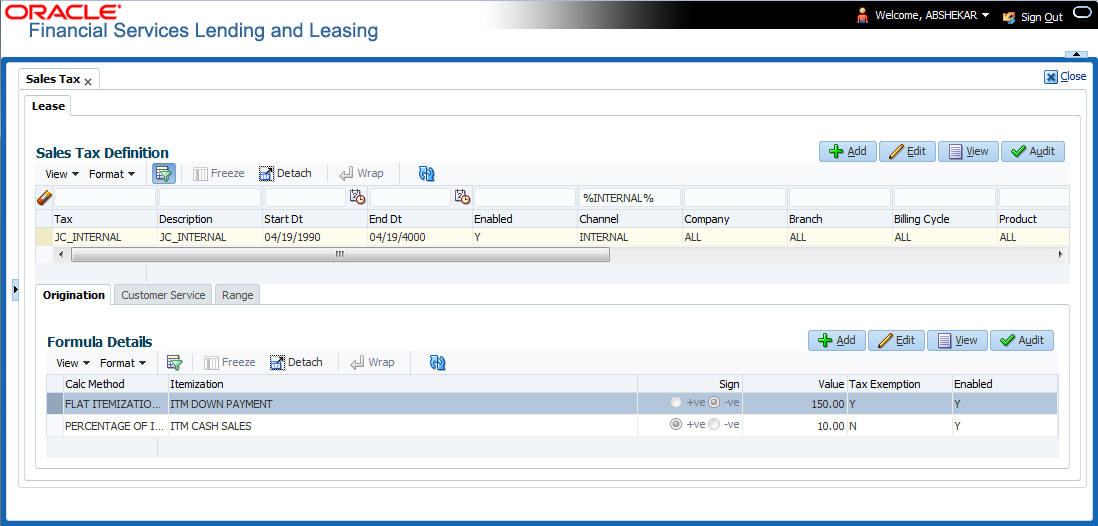The height and width of the screenshot is (526, 1098).
Task: Click View button in Formula Details
Action: pyautogui.click(x=957, y=340)
